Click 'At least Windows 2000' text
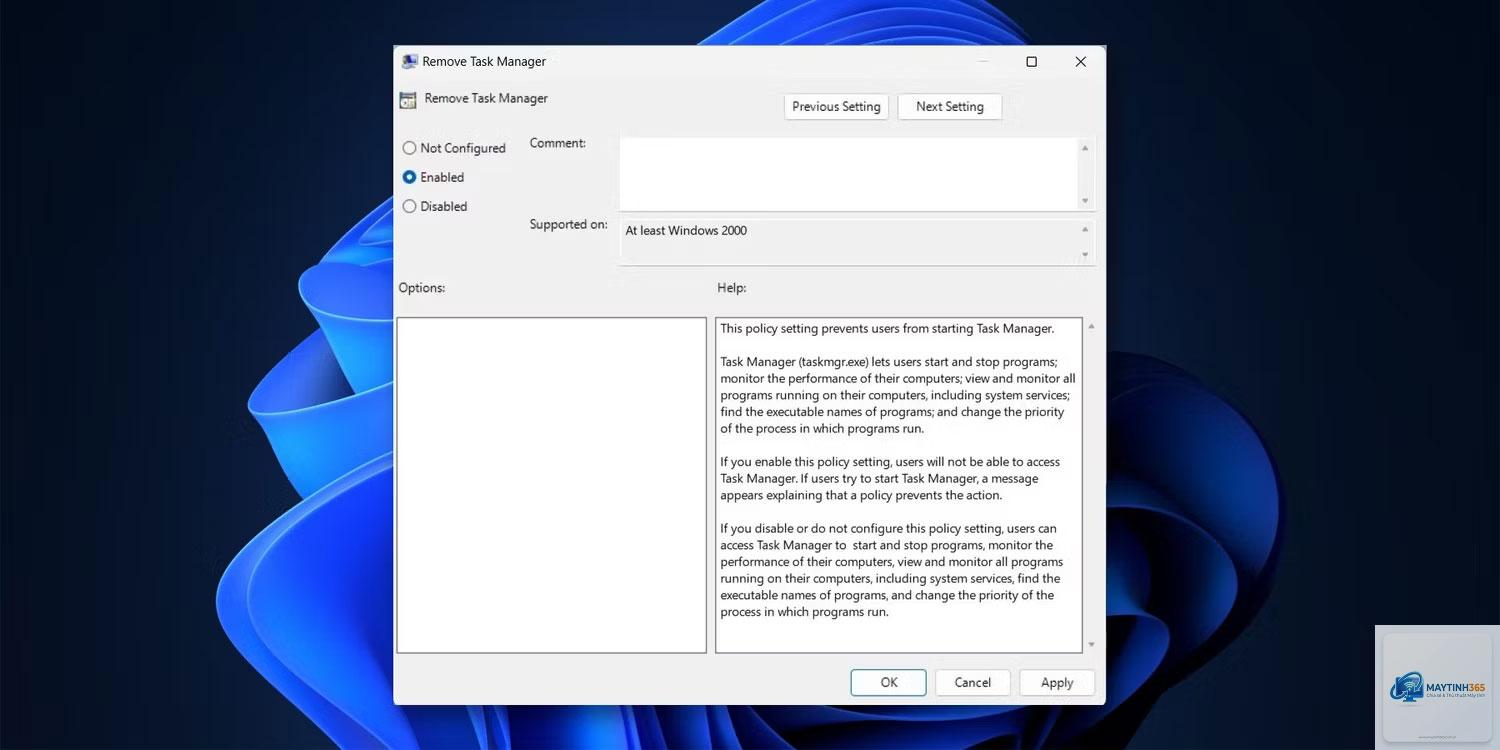Image resolution: width=1500 pixels, height=750 pixels. (x=686, y=231)
